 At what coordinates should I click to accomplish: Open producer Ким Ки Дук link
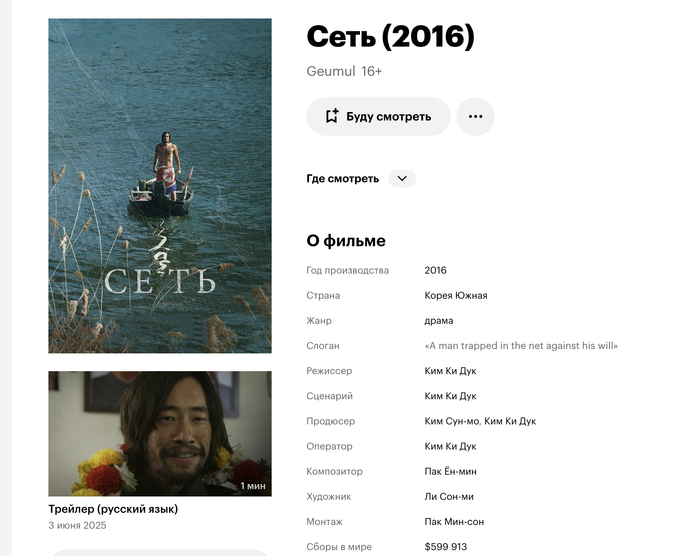pos(510,421)
